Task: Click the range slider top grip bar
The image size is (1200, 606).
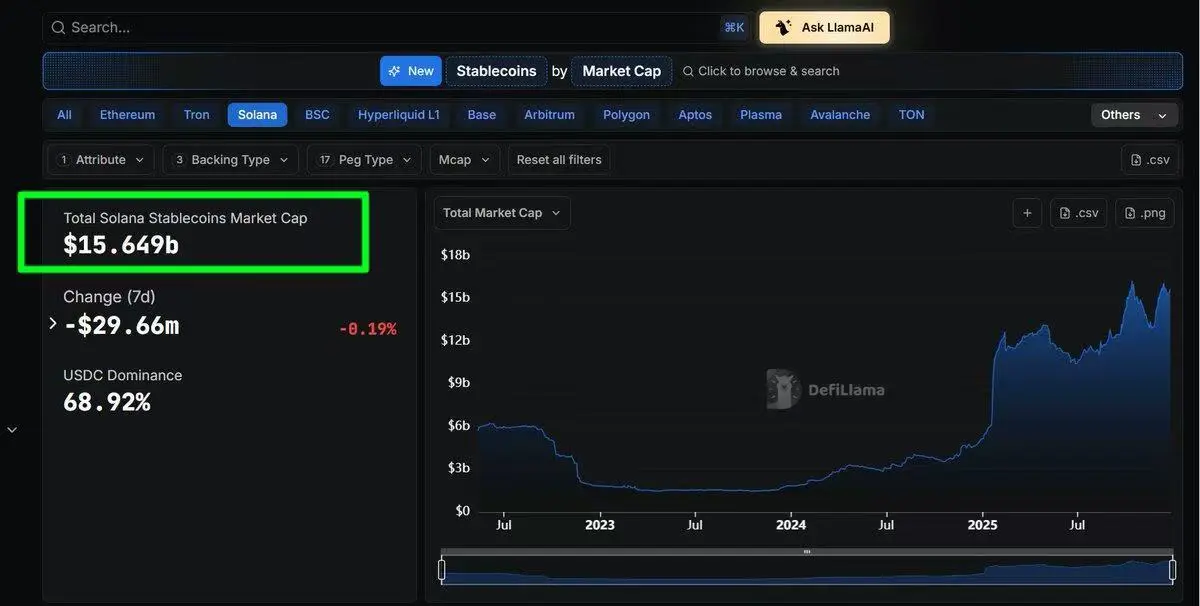Action: (x=807, y=552)
